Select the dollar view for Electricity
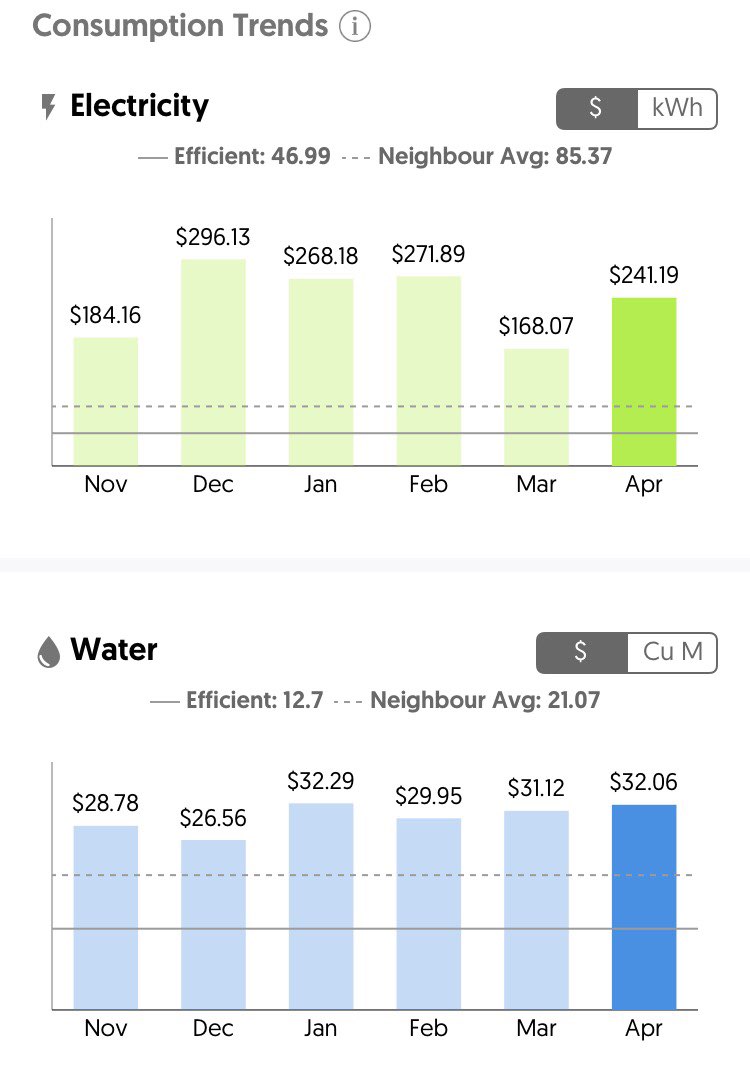This screenshot has width=750, height=1081. [x=596, y=108]
